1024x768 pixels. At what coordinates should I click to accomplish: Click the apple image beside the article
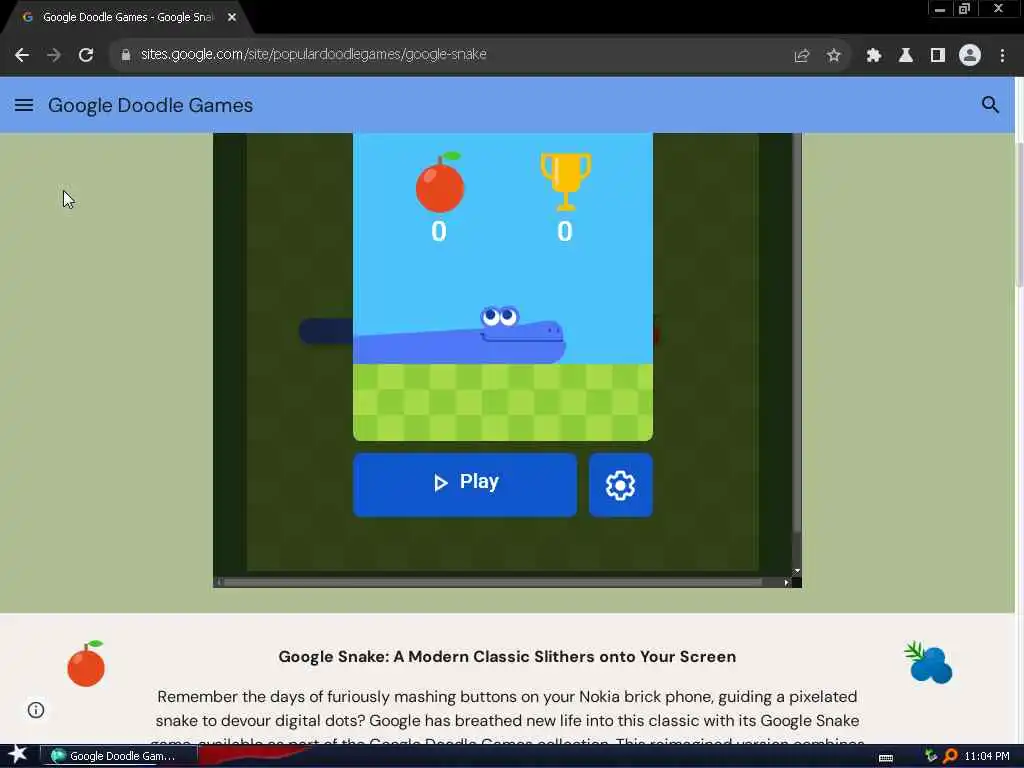point(86,664)
